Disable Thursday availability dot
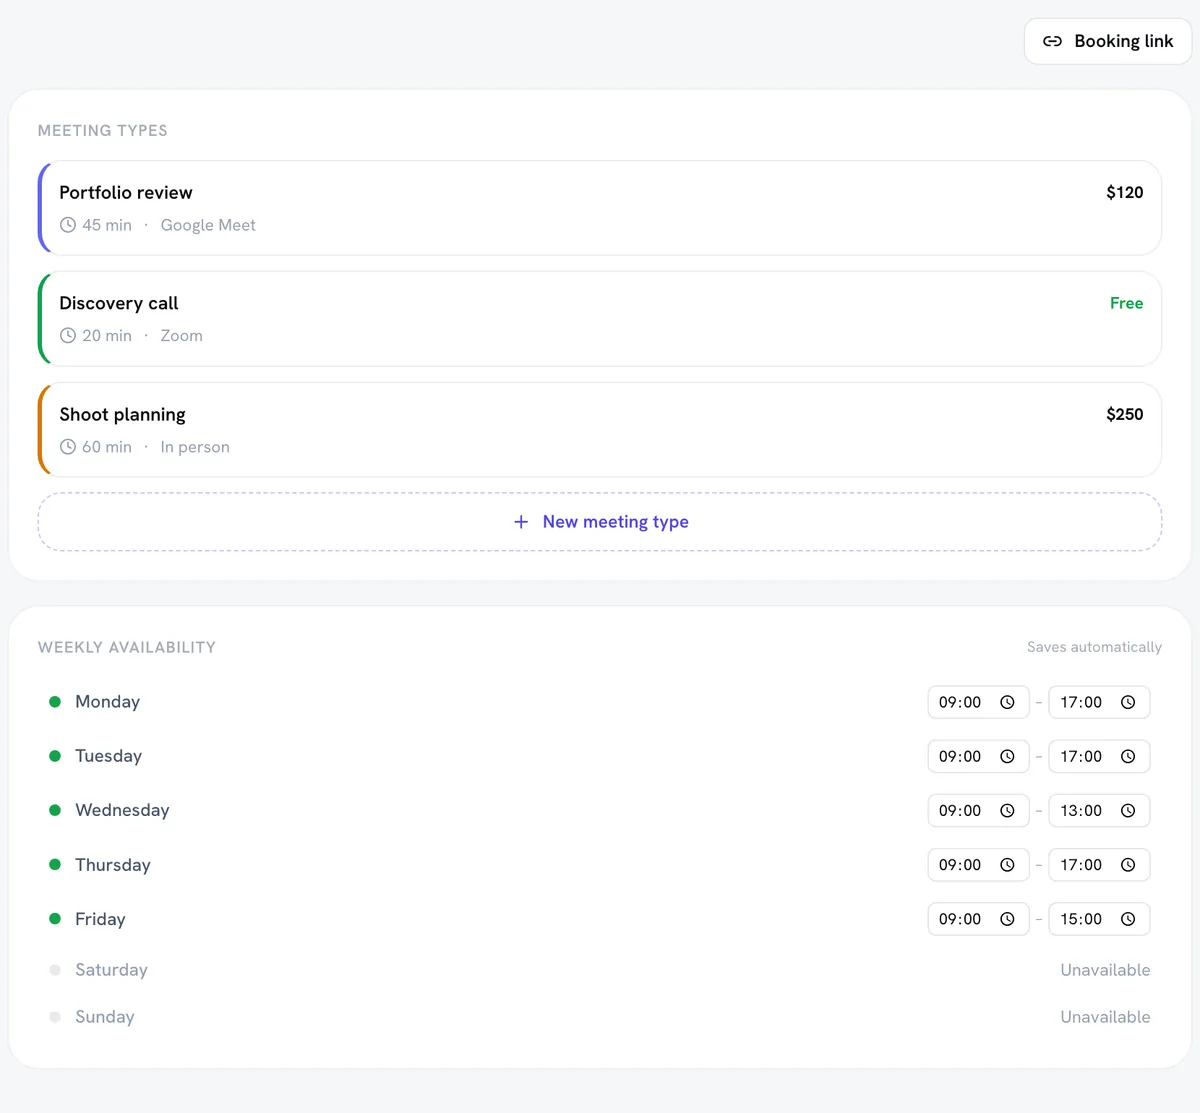This screenshot has height=1113, width=1200. coord(55,865)
